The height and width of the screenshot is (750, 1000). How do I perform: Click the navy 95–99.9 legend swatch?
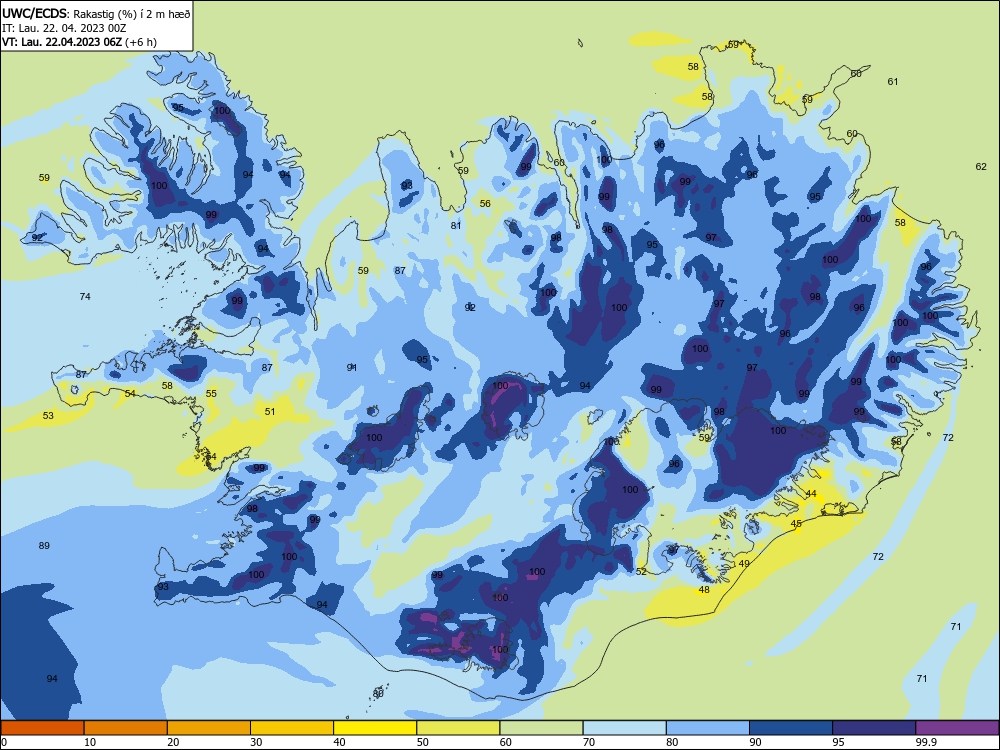[x=874, y=728]
